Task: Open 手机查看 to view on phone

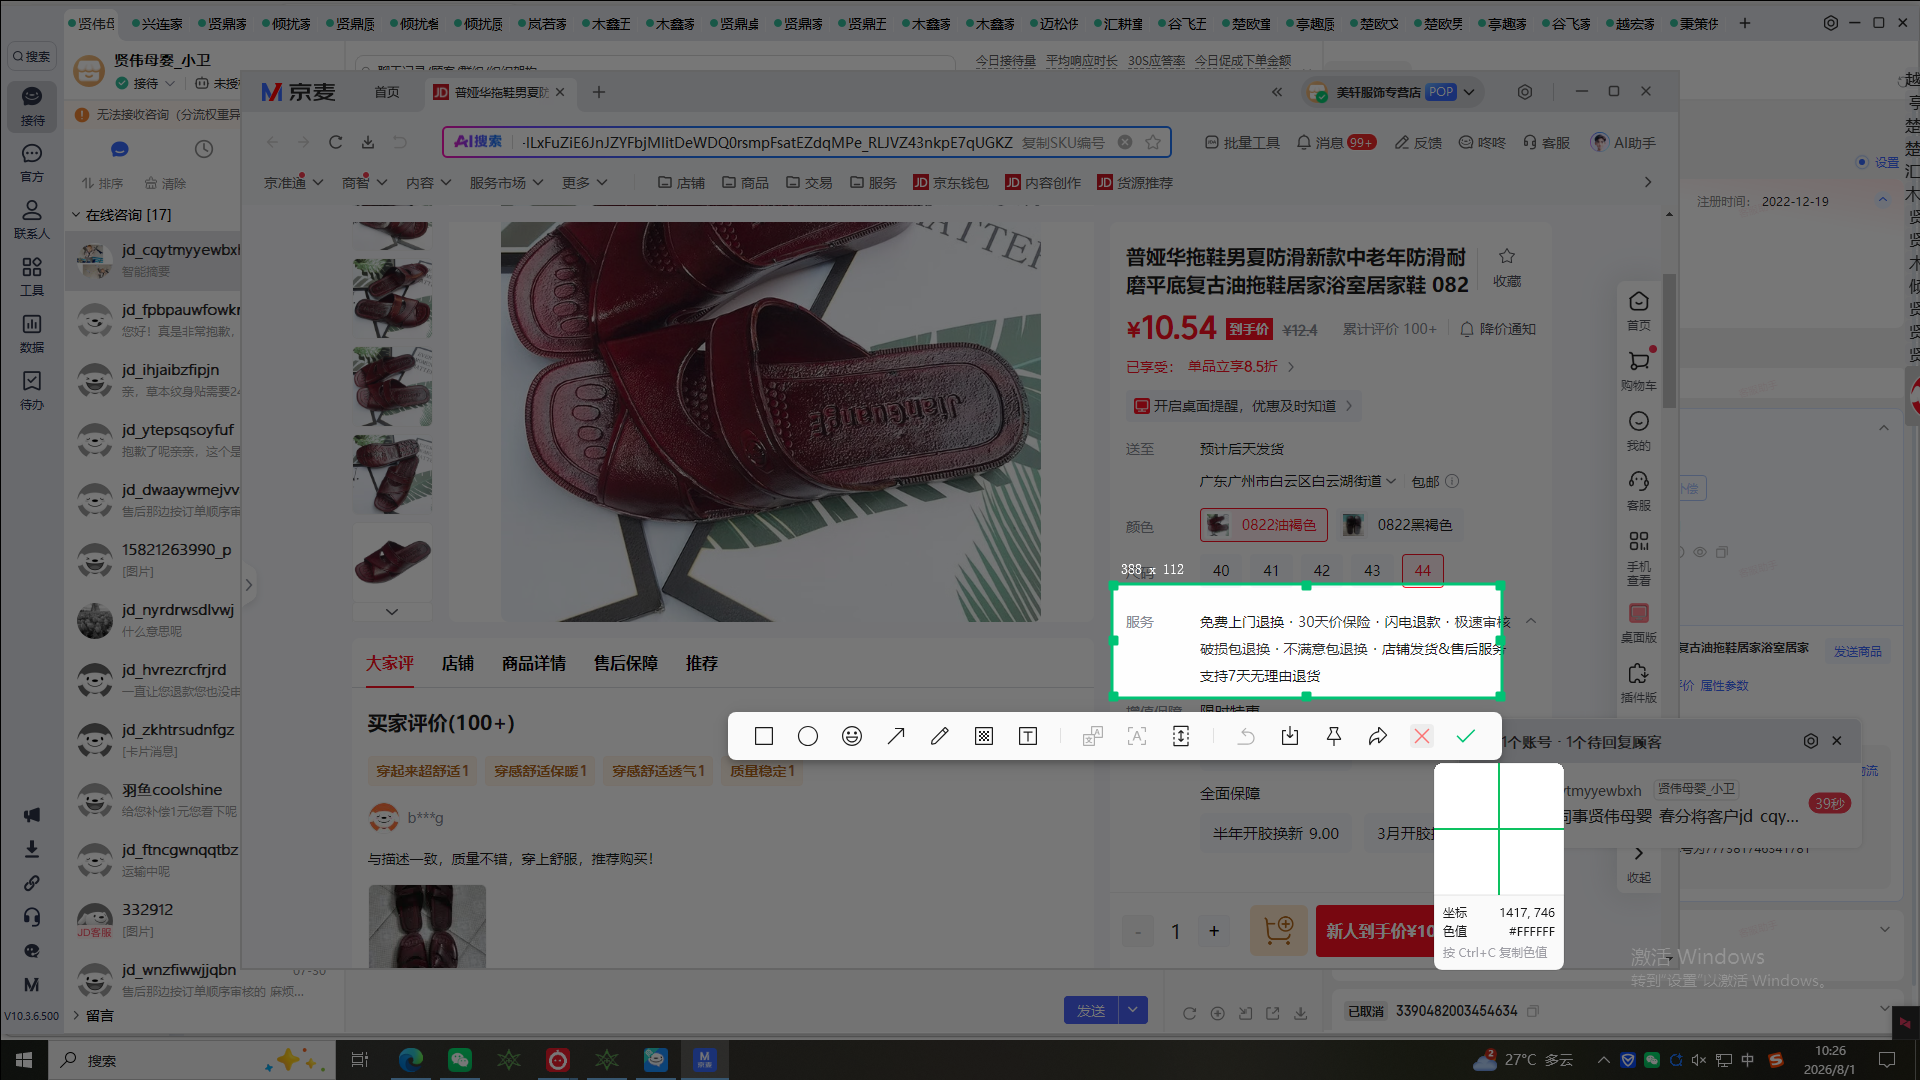Action: pyautogui.click(x=1639, y=558)
